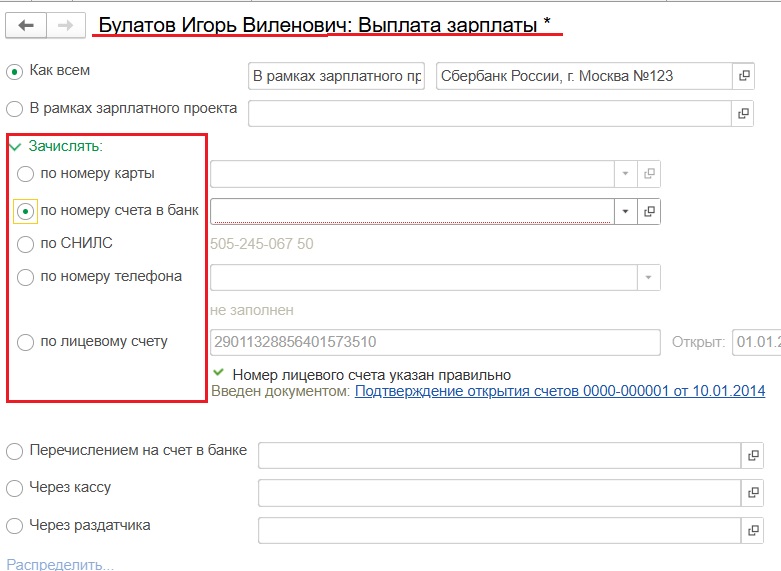Select the 'по номеру карты' radio button
The height and width of the screenshot is (571, 781).
(x=26, y=174)
